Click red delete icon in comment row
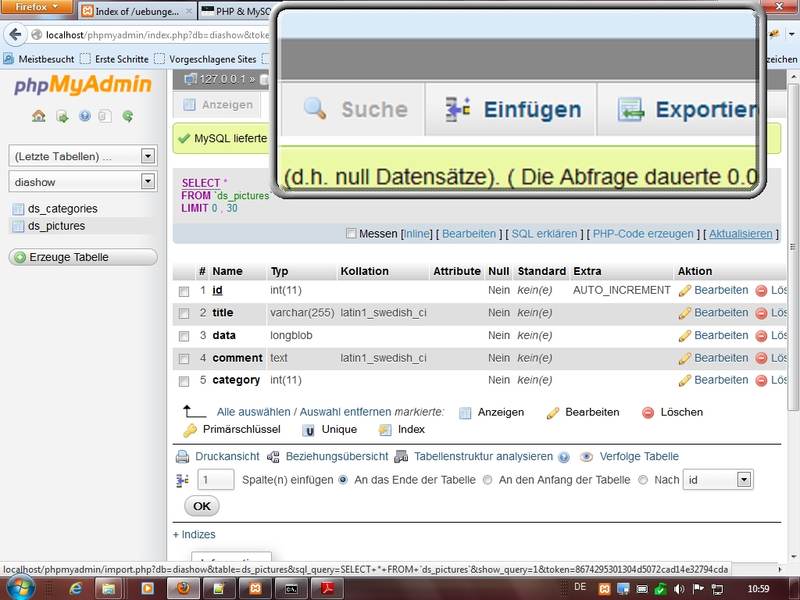The width and height of the screenshot is (800, 600). pos(761,359)
